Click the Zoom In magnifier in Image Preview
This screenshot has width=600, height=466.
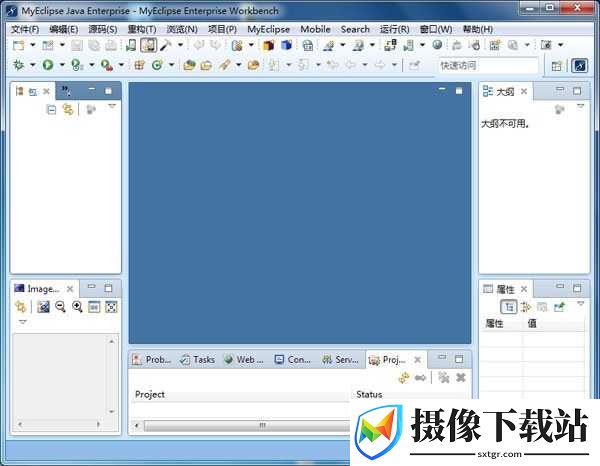(x=77, y=306)
